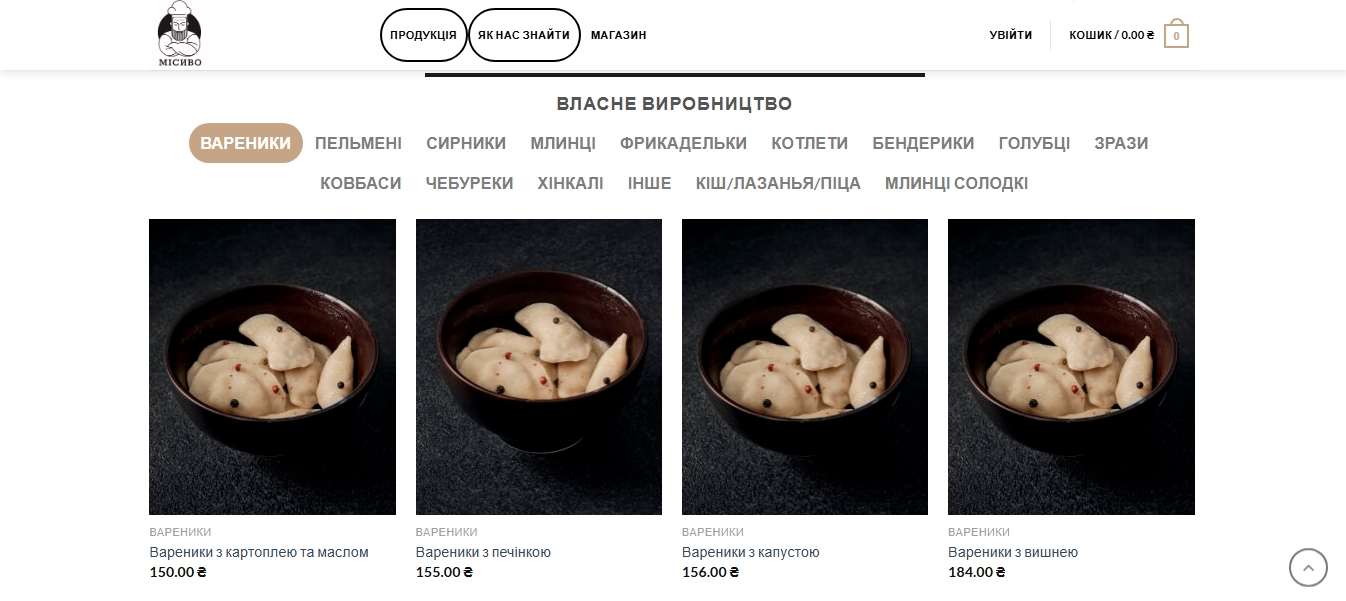Click the Увійти login link
This screenshot has width=1346, height=601.
tap(1011, 35)
